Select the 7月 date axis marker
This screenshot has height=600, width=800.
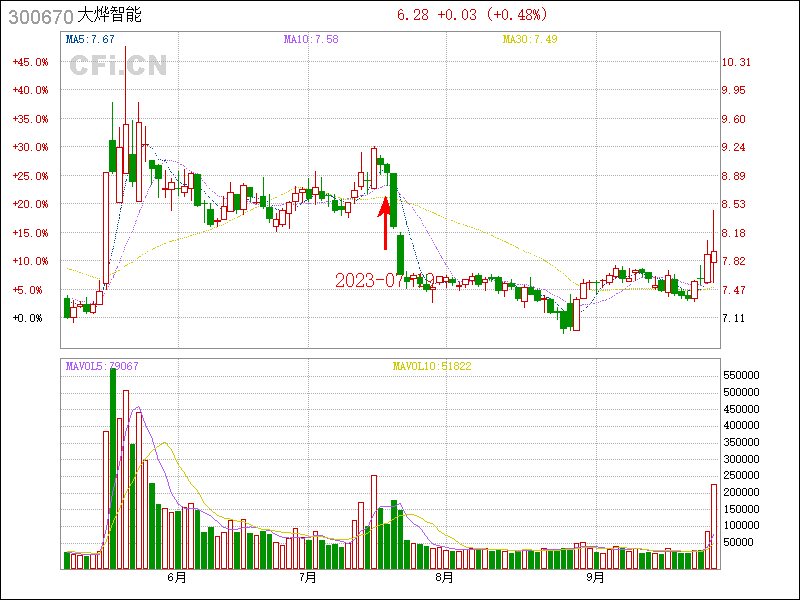[308, 577]
